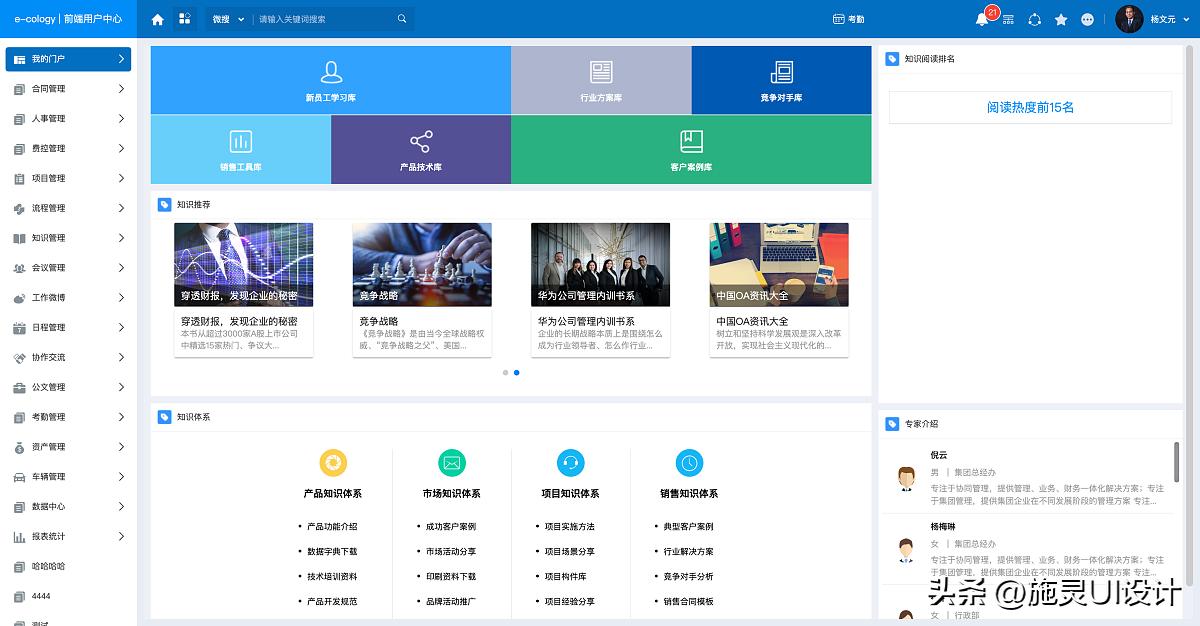
Task: Open the 微搜 search type dropdown
Action: point(227,19)
